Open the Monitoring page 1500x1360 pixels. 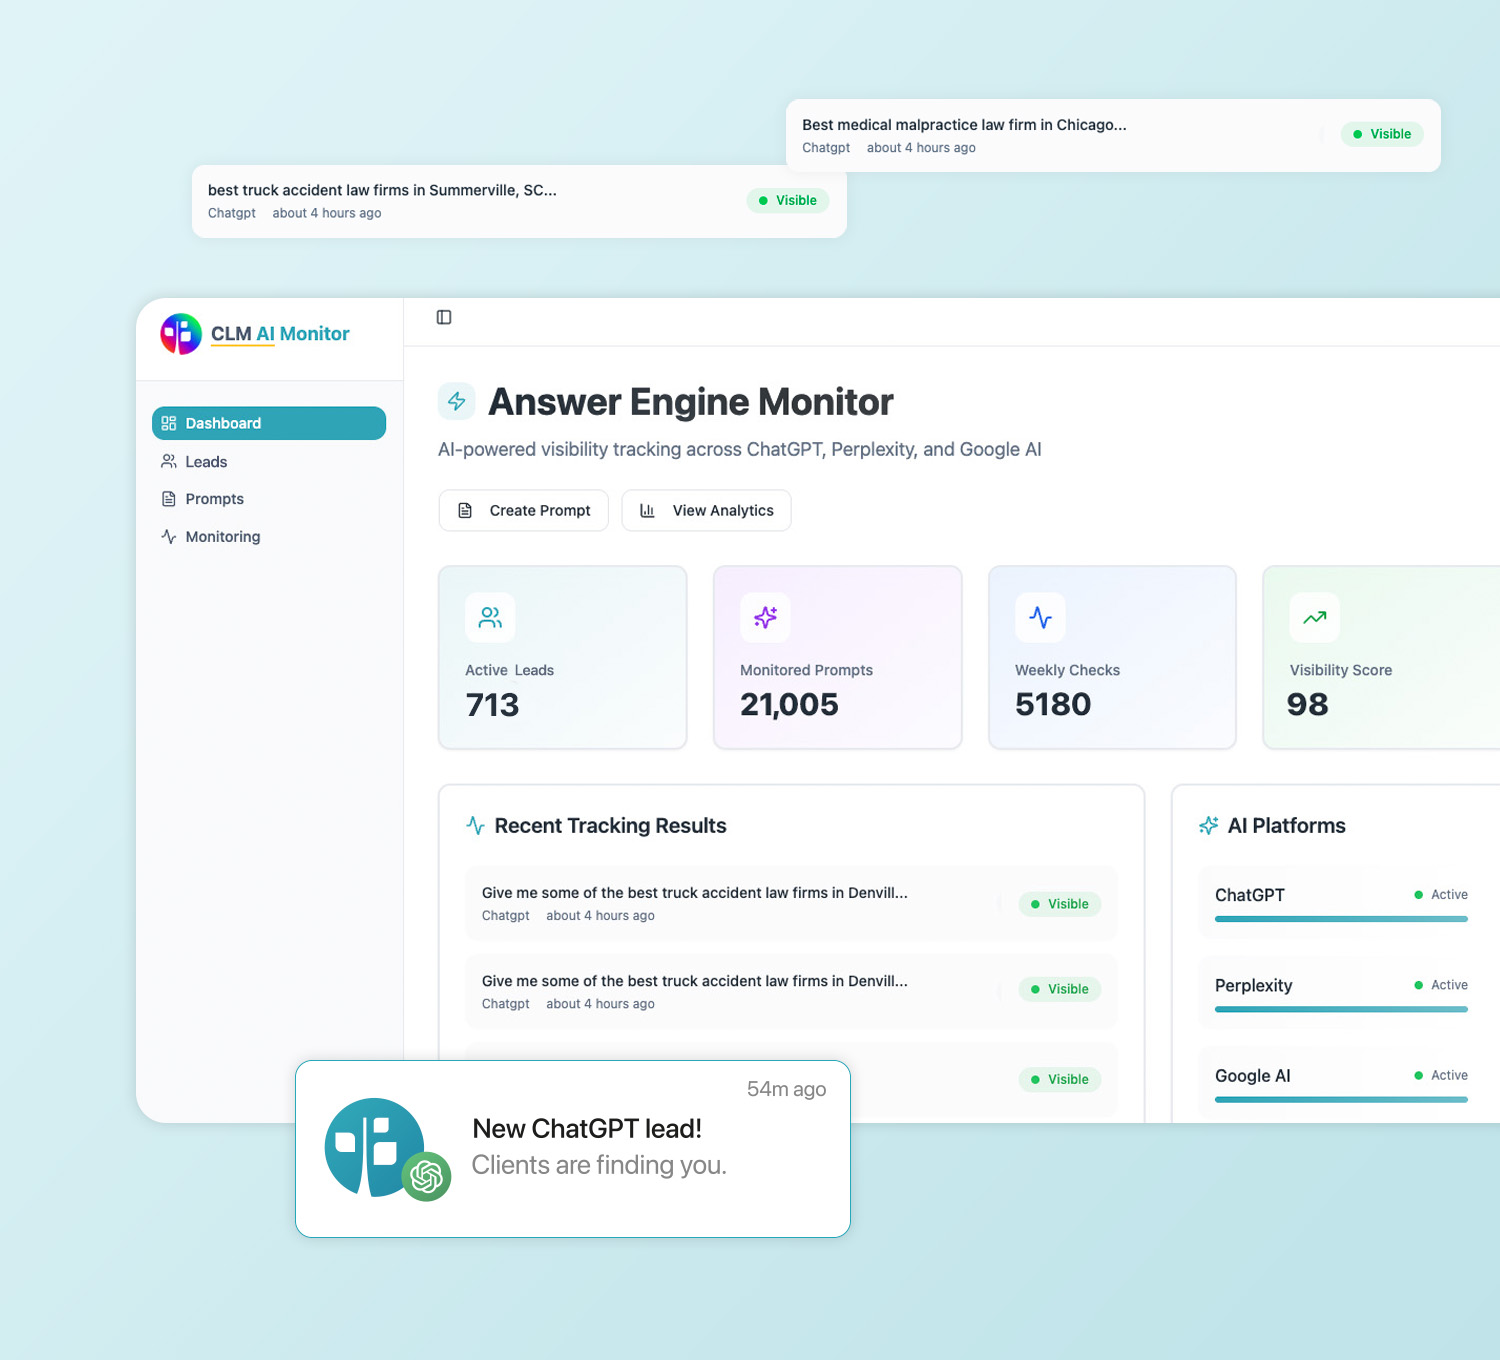[x=269, y=537]
